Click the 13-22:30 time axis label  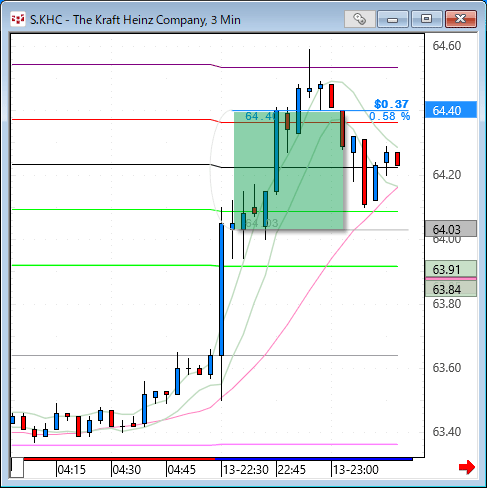246,470
